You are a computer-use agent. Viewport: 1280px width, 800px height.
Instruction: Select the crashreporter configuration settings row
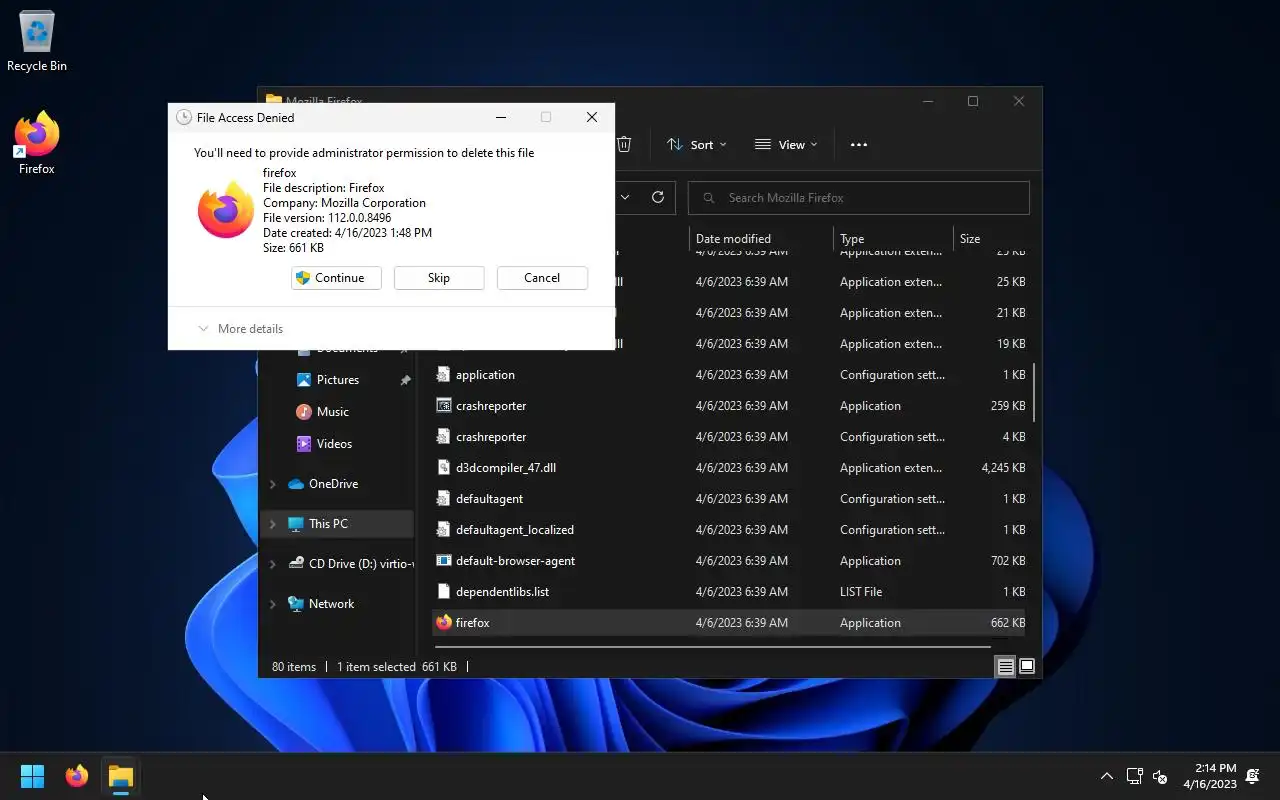729,436
